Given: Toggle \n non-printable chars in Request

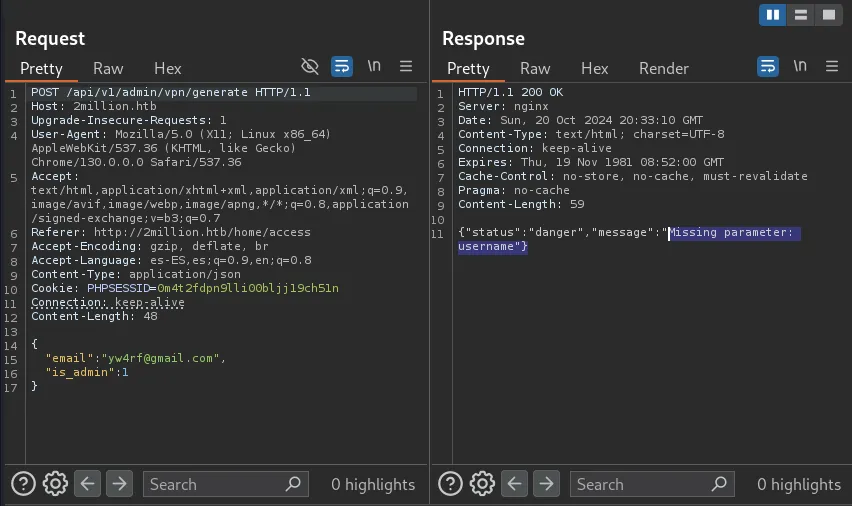Looking at the screenshot, I should tap(374, 67).
